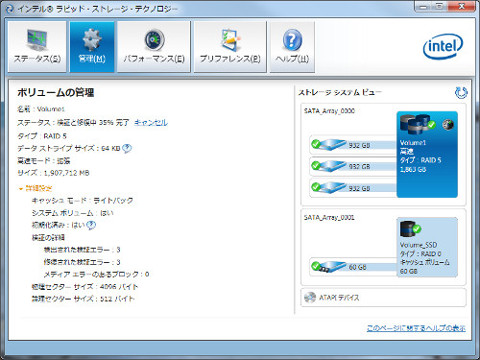Open the プリファレンス(P) tab
This screenshot has width=480, height=360.
[230, 47]
